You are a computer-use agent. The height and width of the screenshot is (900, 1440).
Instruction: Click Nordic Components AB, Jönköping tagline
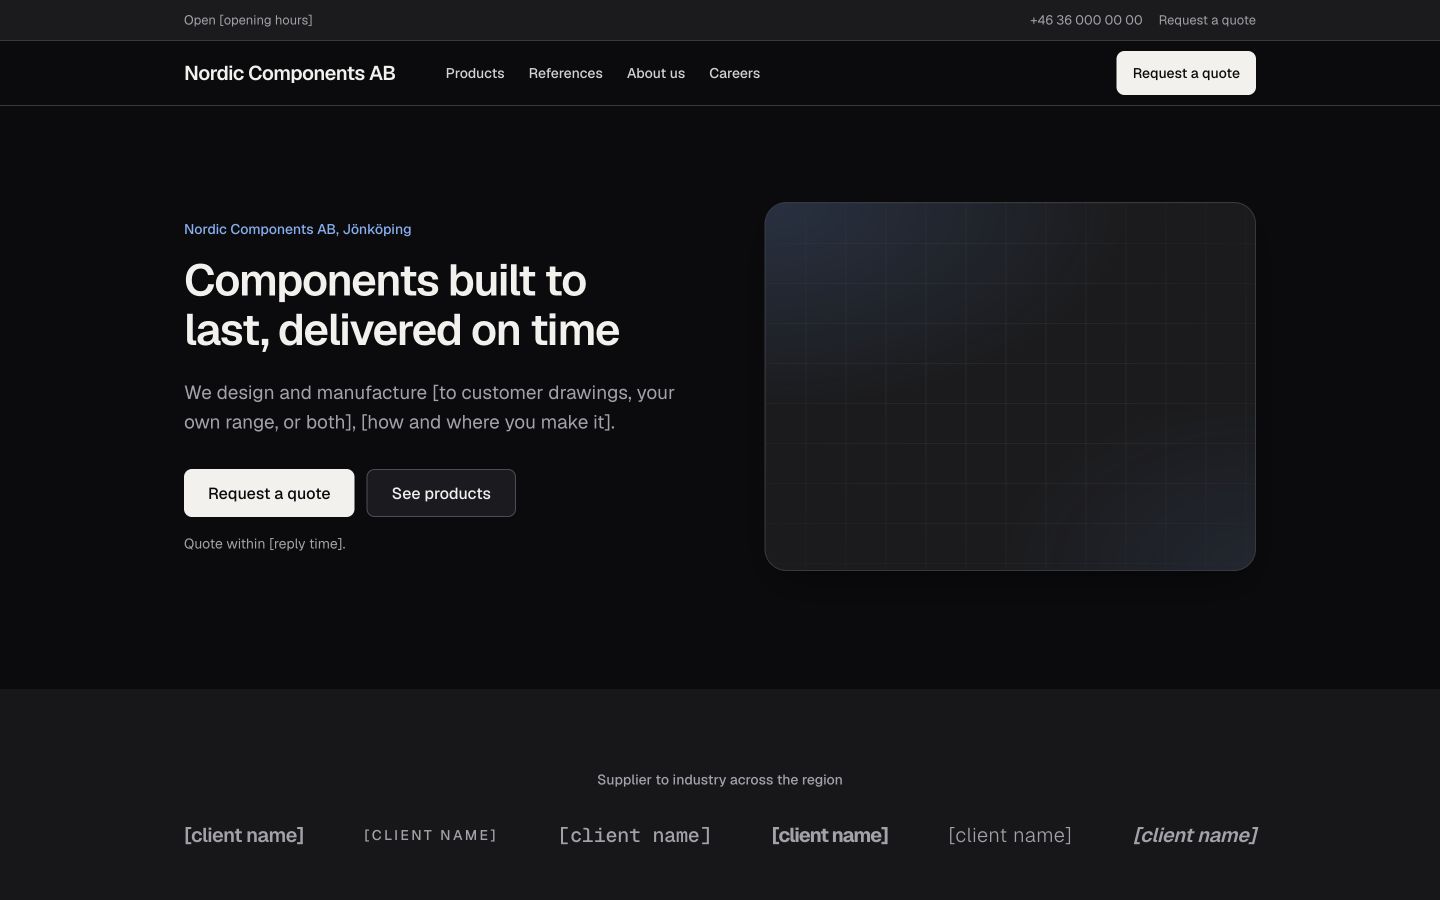(298, 229)
